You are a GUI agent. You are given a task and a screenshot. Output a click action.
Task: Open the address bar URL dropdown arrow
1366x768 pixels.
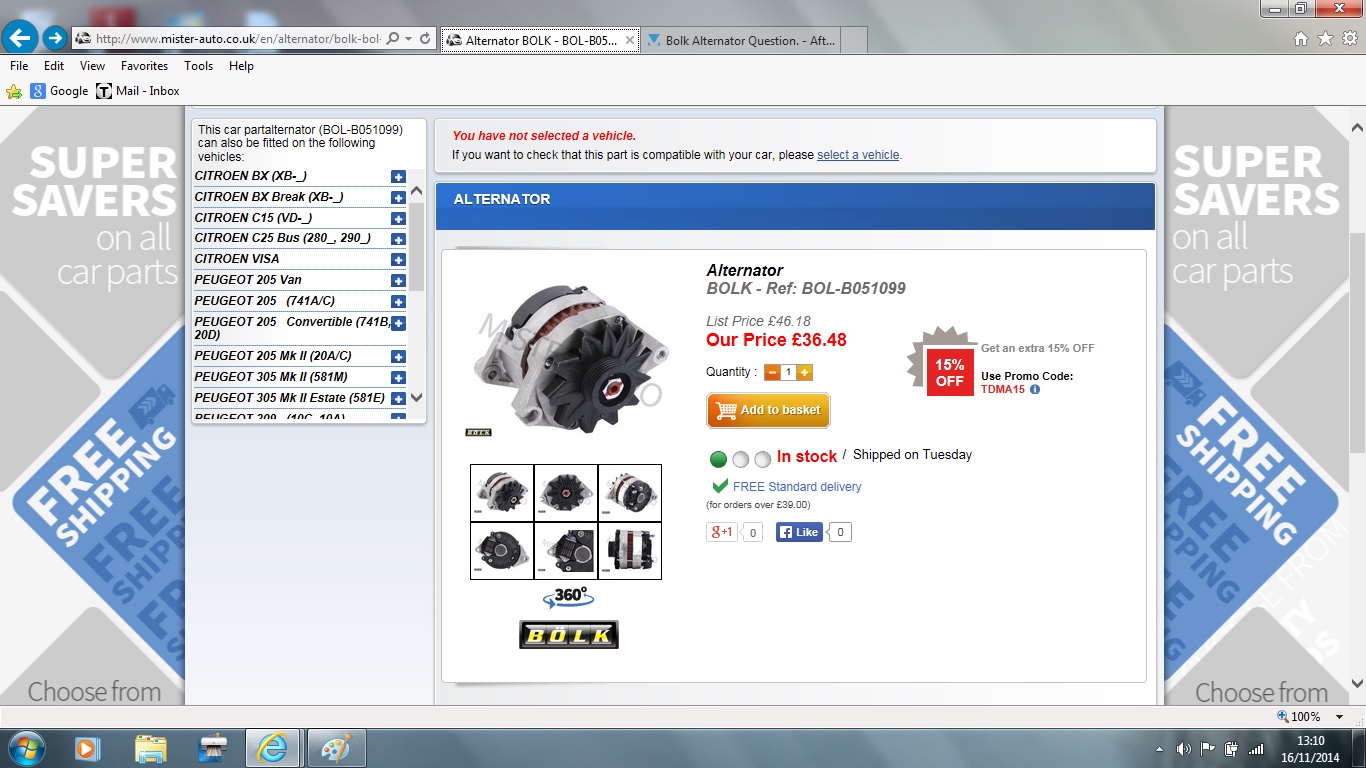point(409,39)
